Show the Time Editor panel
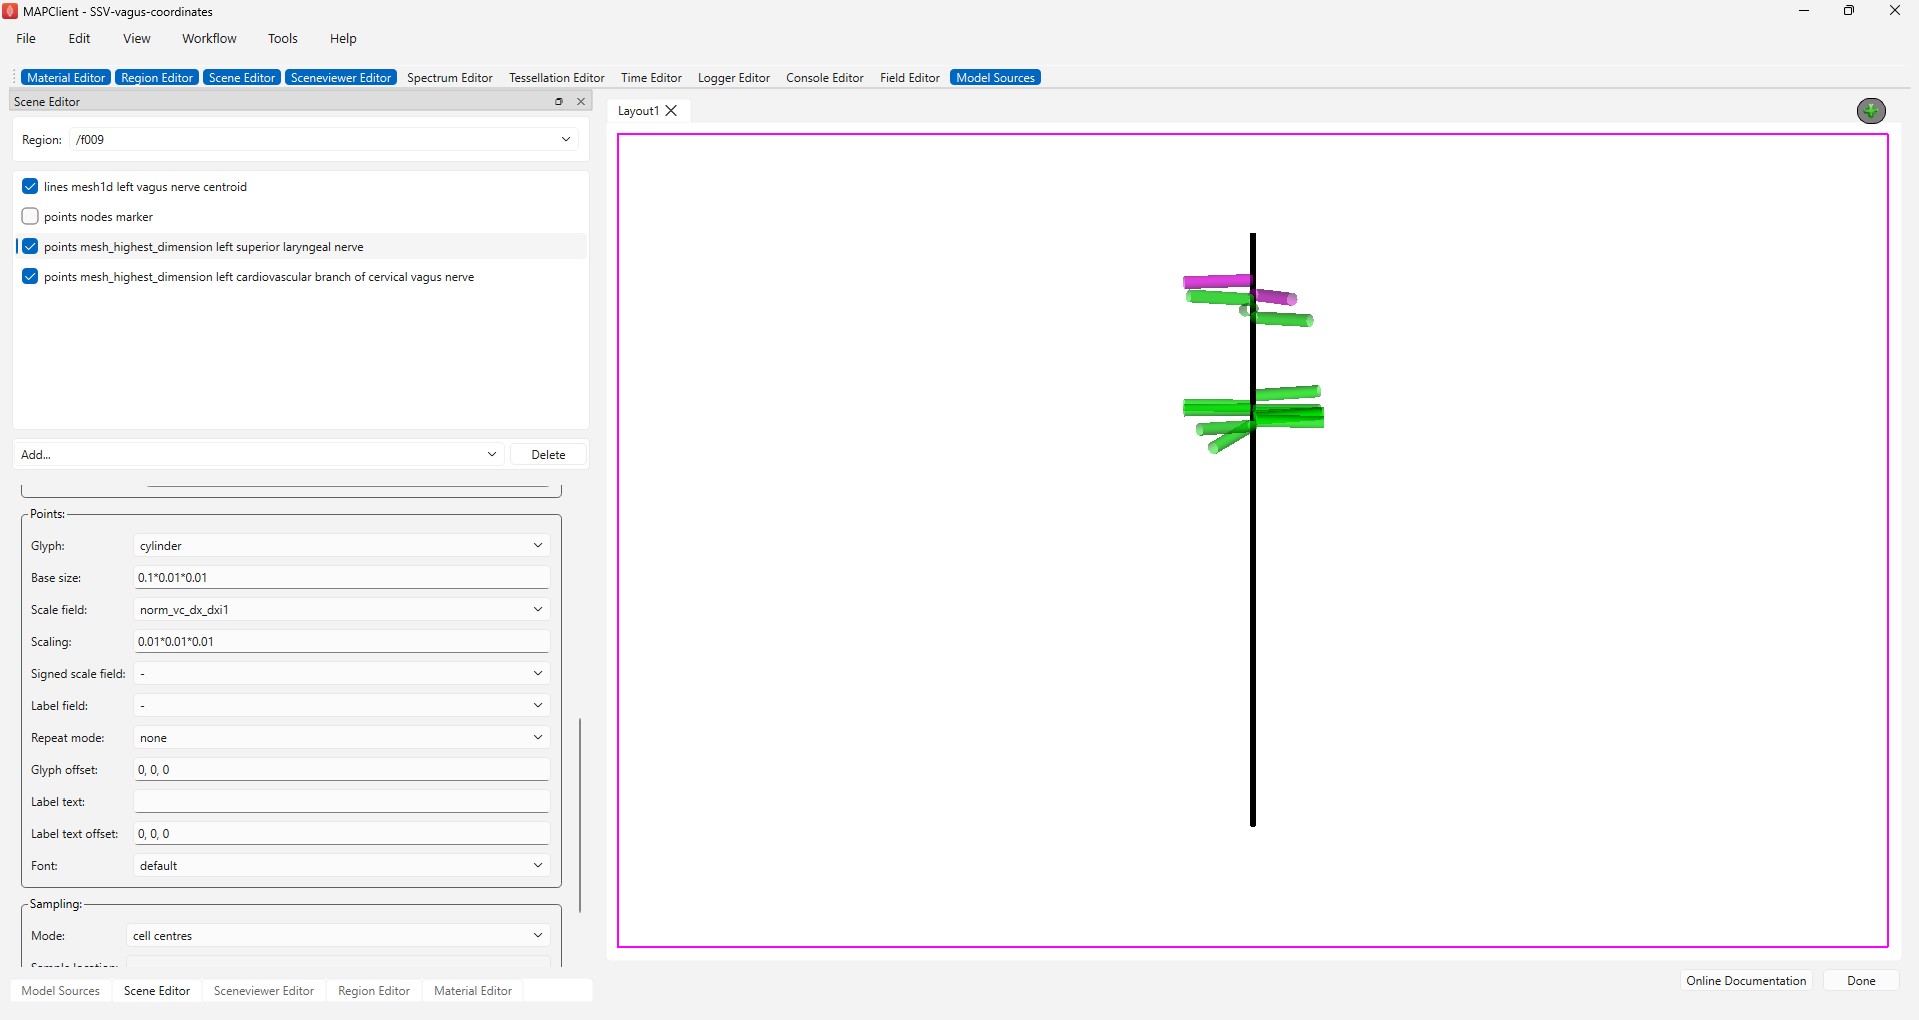The image size is (1919, 1020). coord(651,78)
